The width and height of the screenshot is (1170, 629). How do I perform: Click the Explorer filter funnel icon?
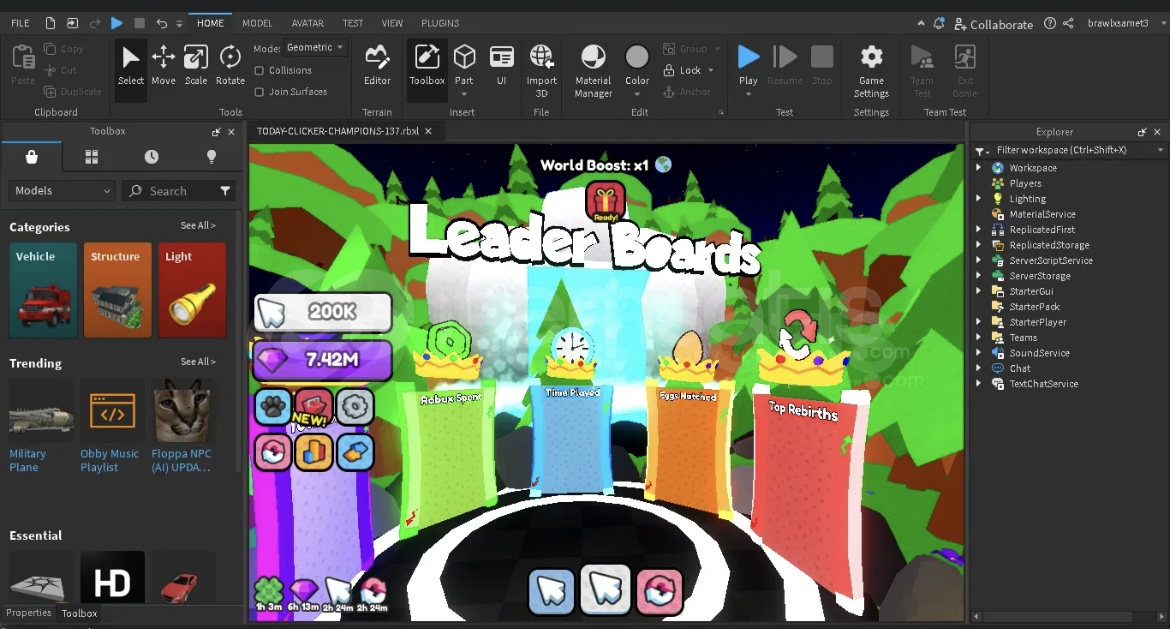click(x=980, y=150)
